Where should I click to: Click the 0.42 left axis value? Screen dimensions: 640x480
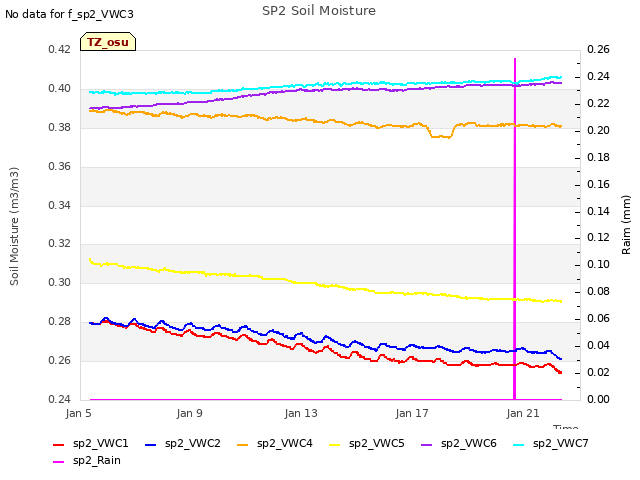coord(60,49)
